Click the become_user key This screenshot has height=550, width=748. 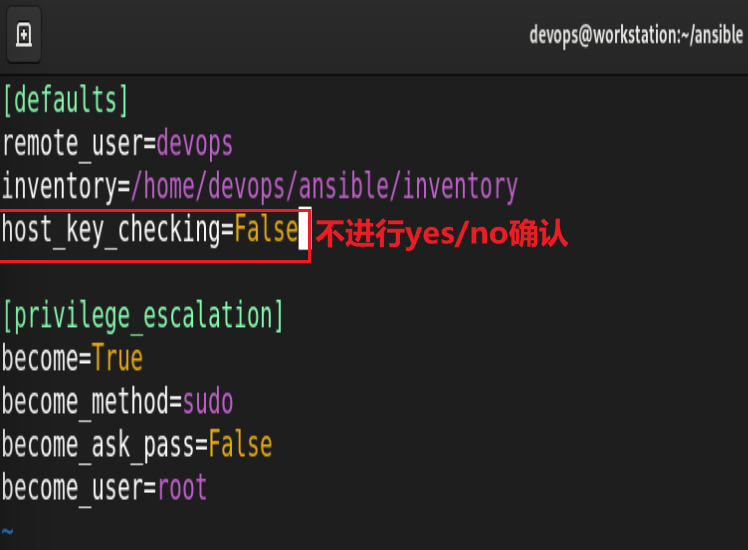(73, 489)
